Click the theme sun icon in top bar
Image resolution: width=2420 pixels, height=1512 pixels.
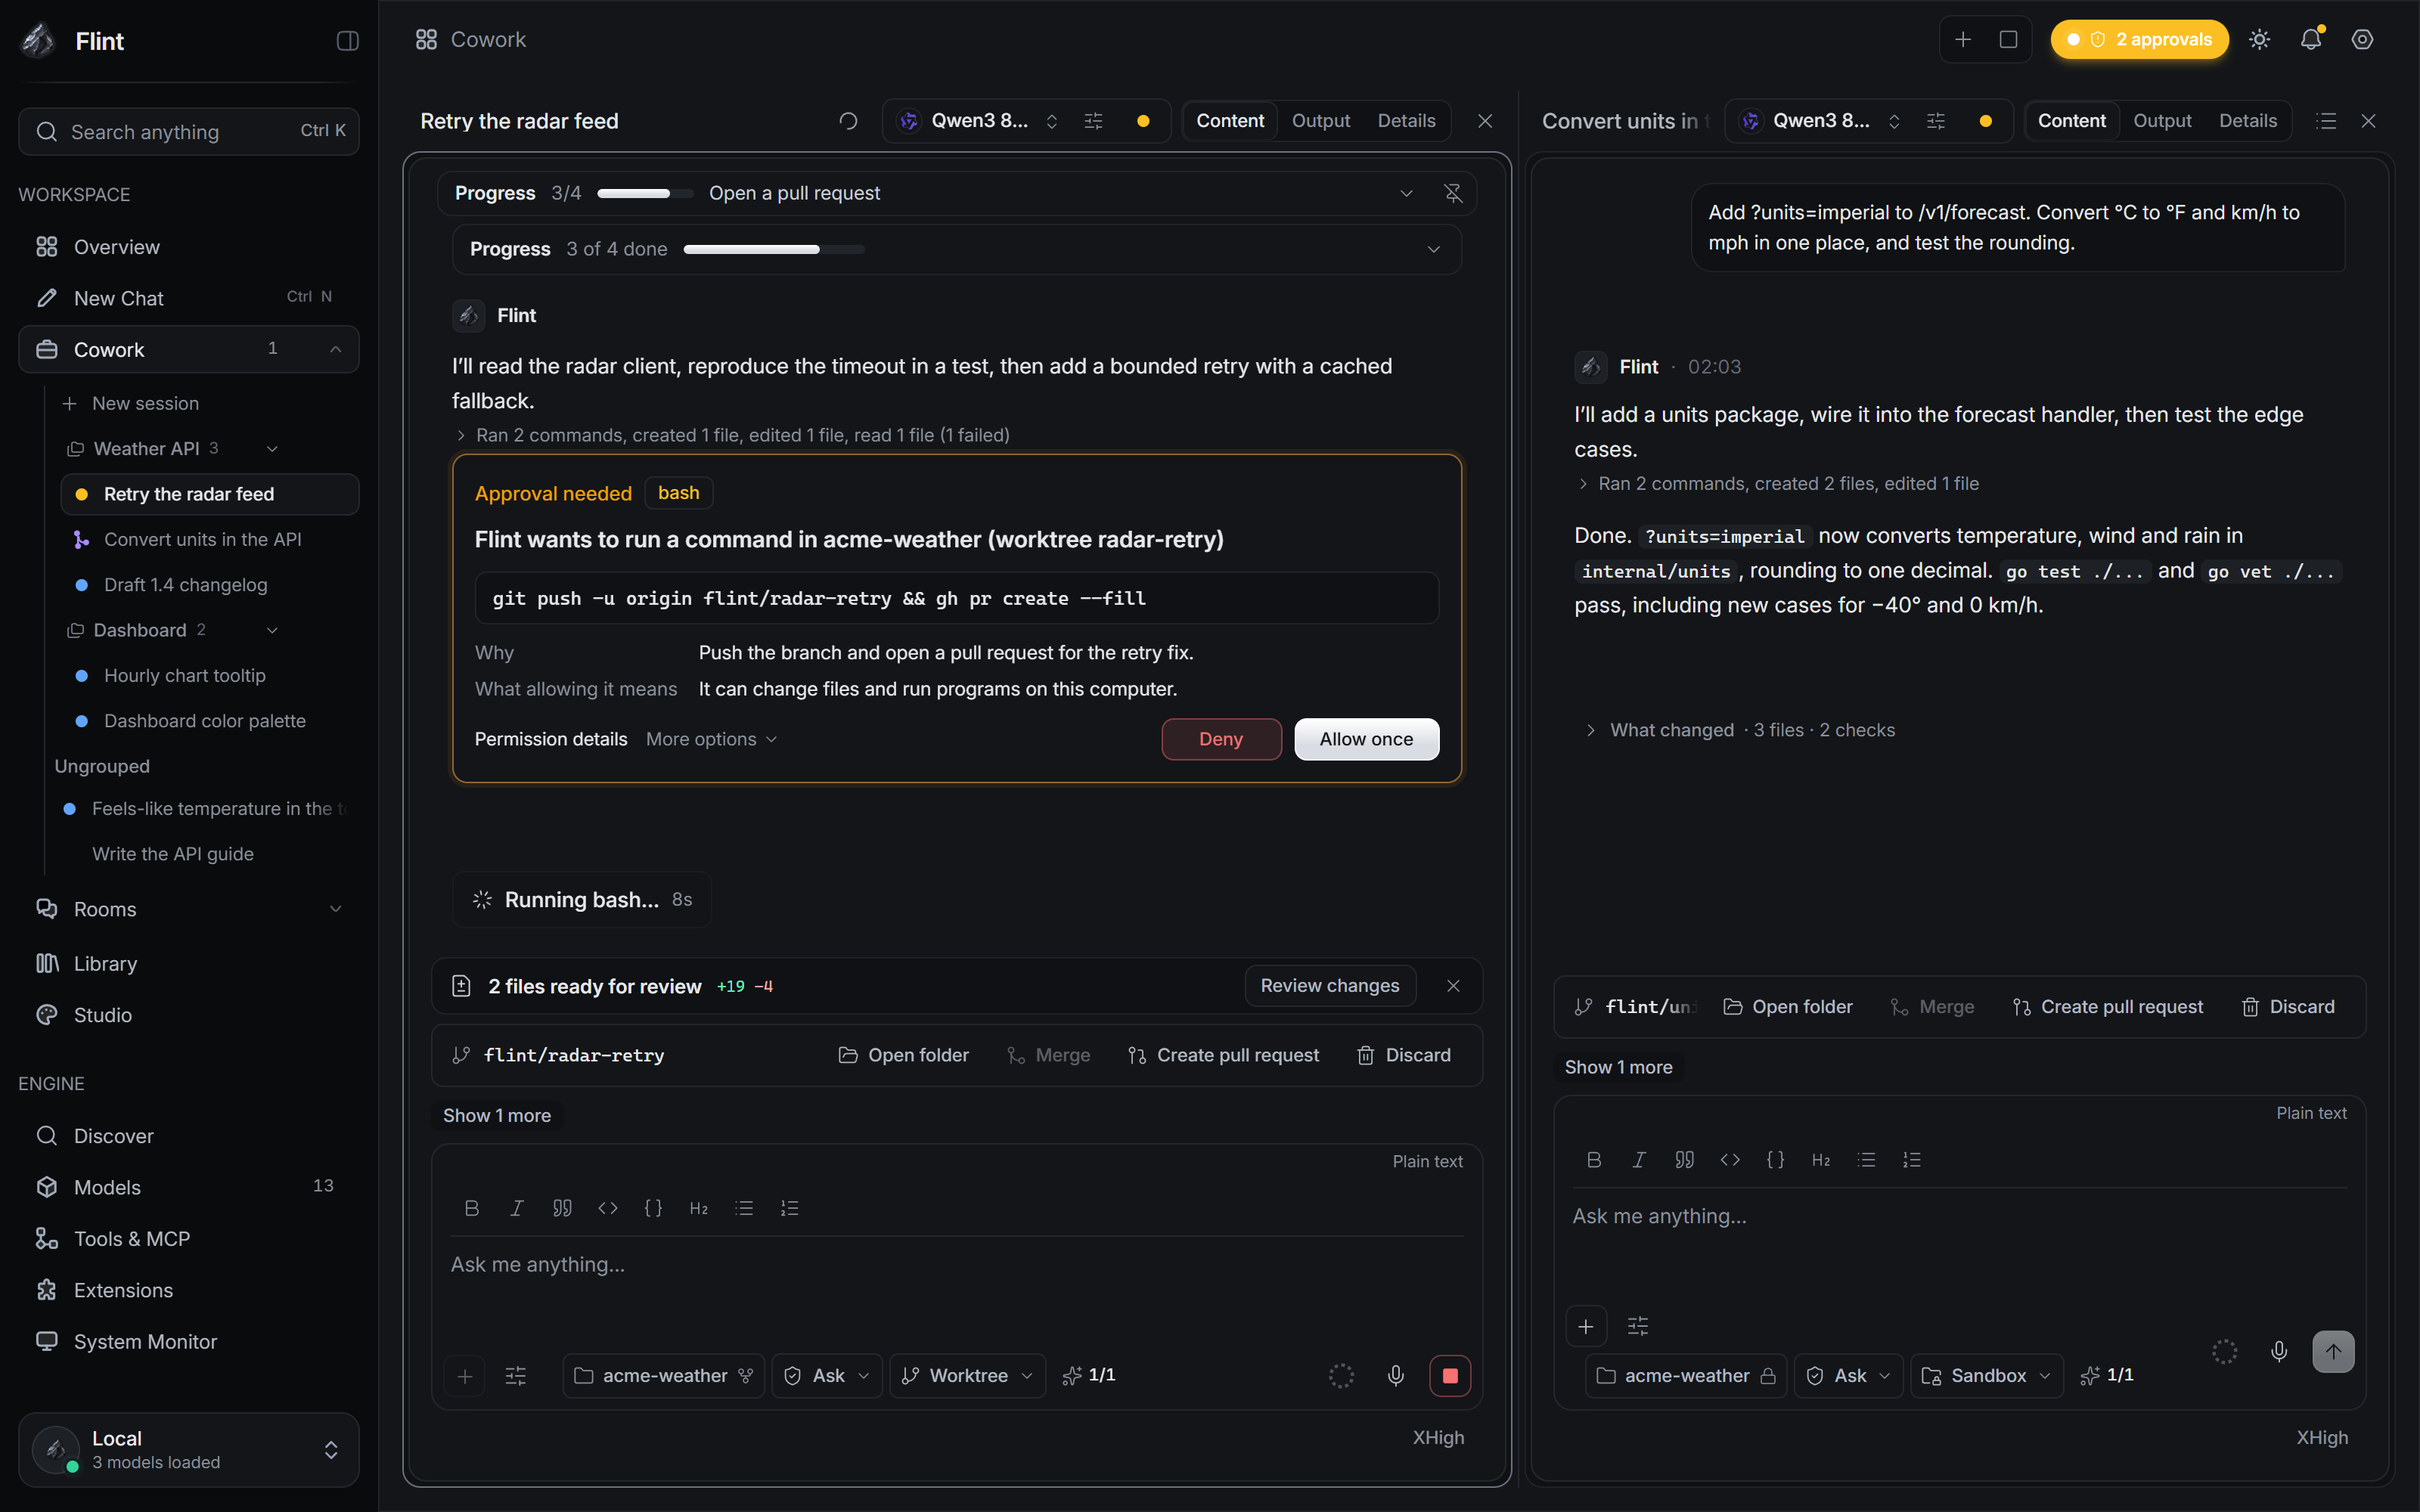coord(2259,40)
